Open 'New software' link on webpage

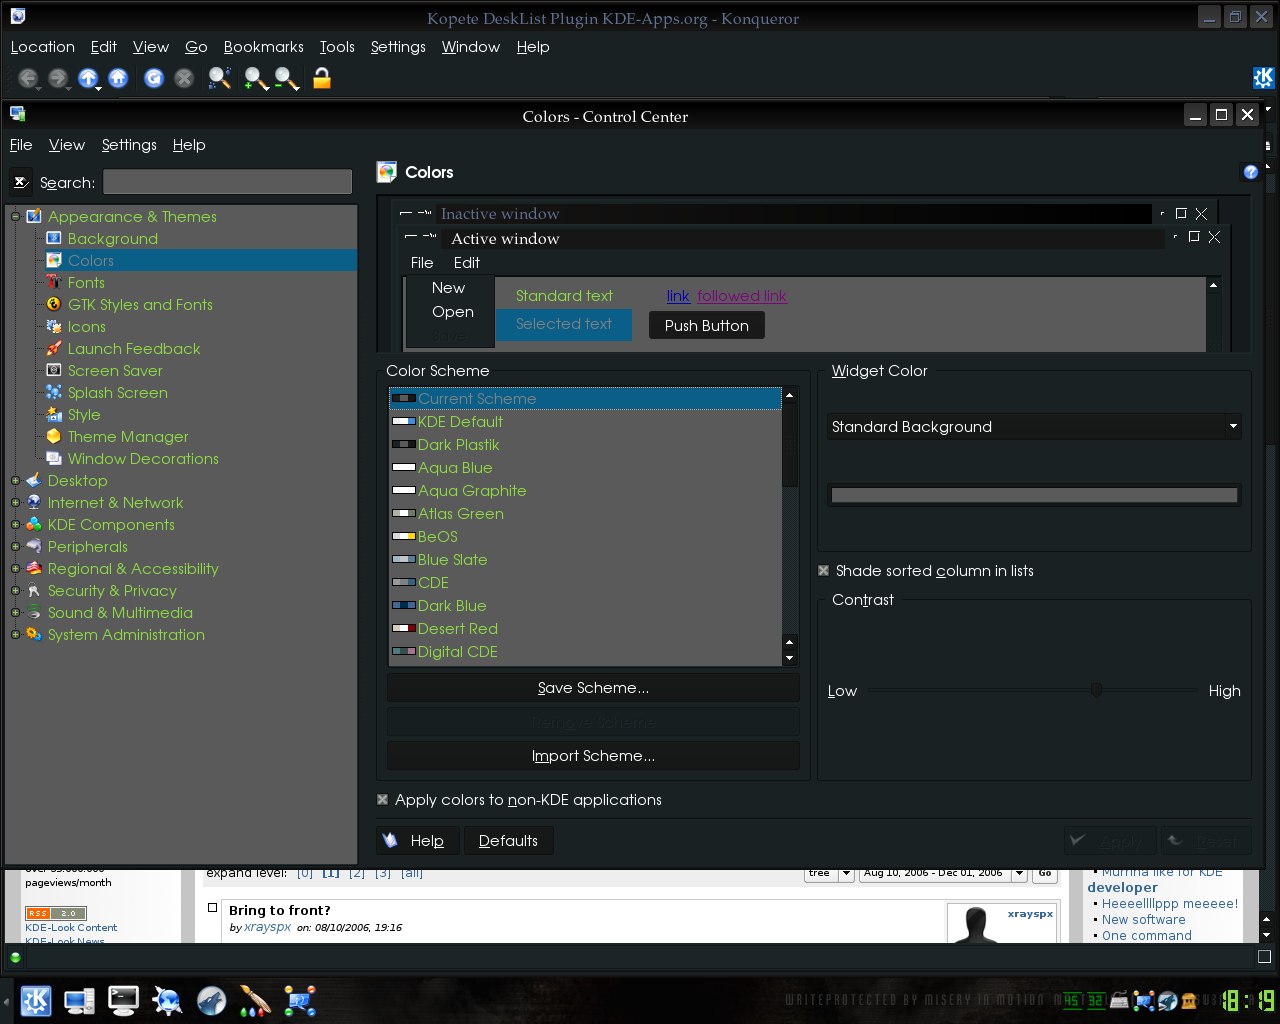(x=1143, y=920)
